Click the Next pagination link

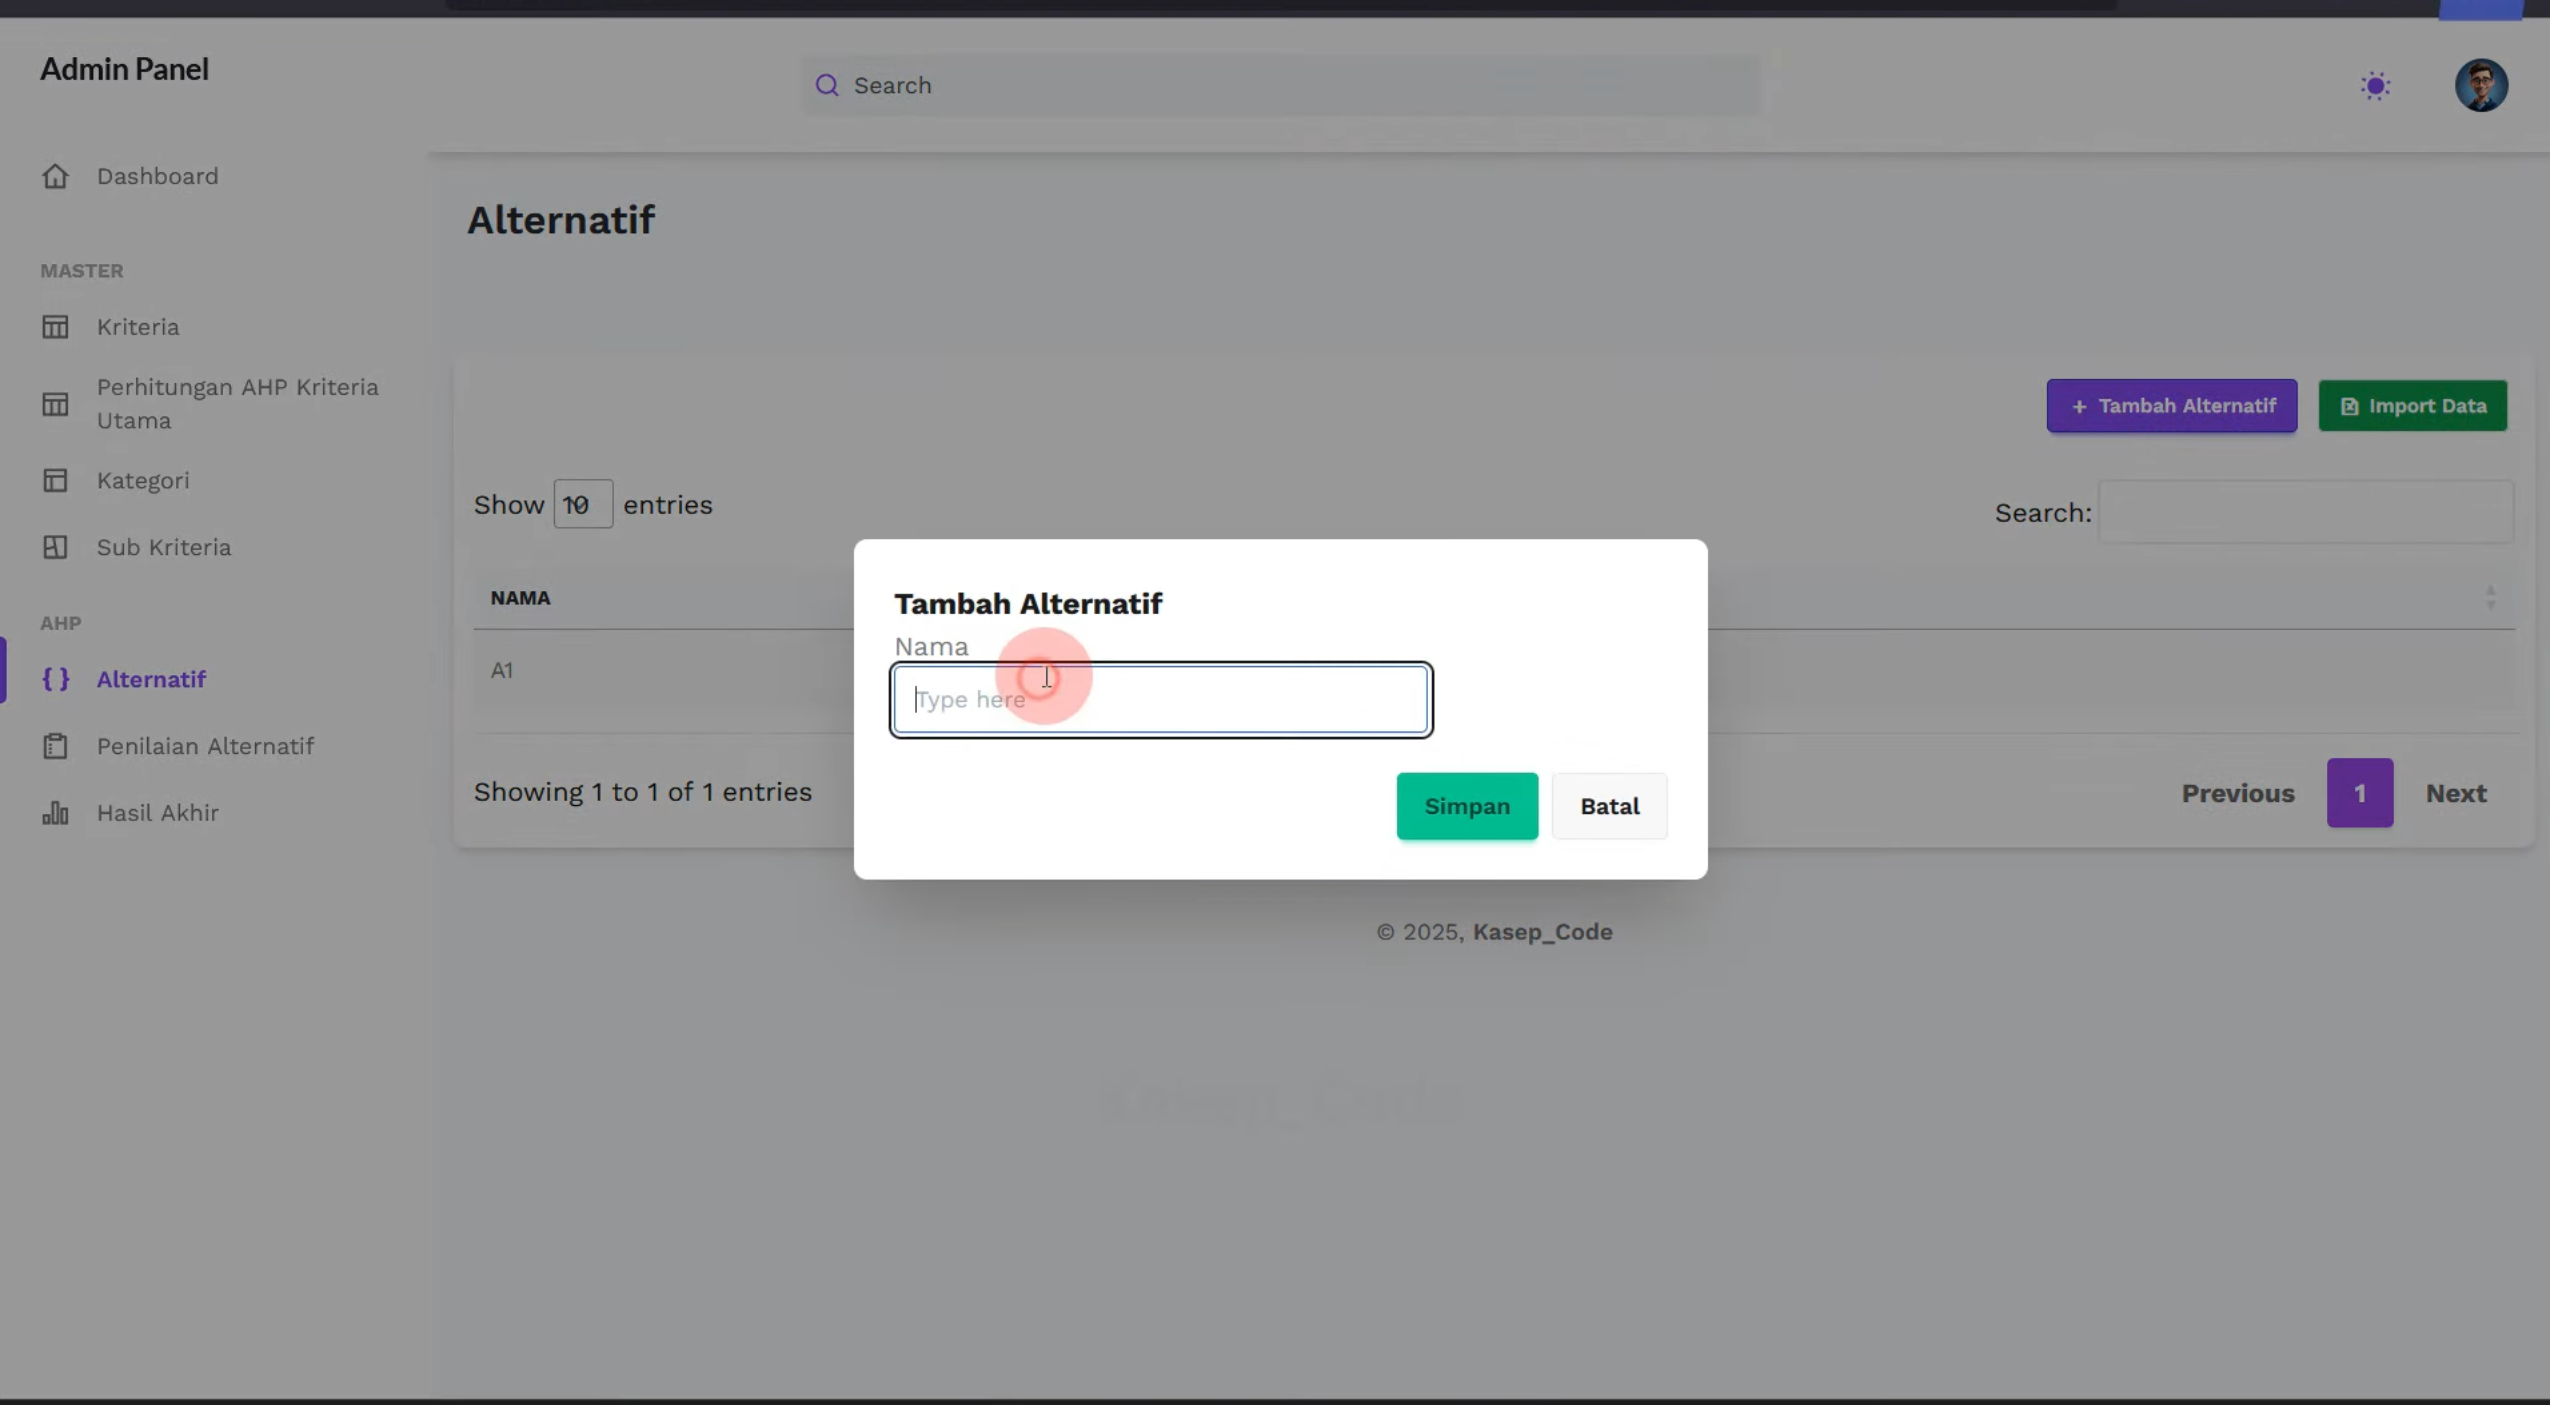2455,793
